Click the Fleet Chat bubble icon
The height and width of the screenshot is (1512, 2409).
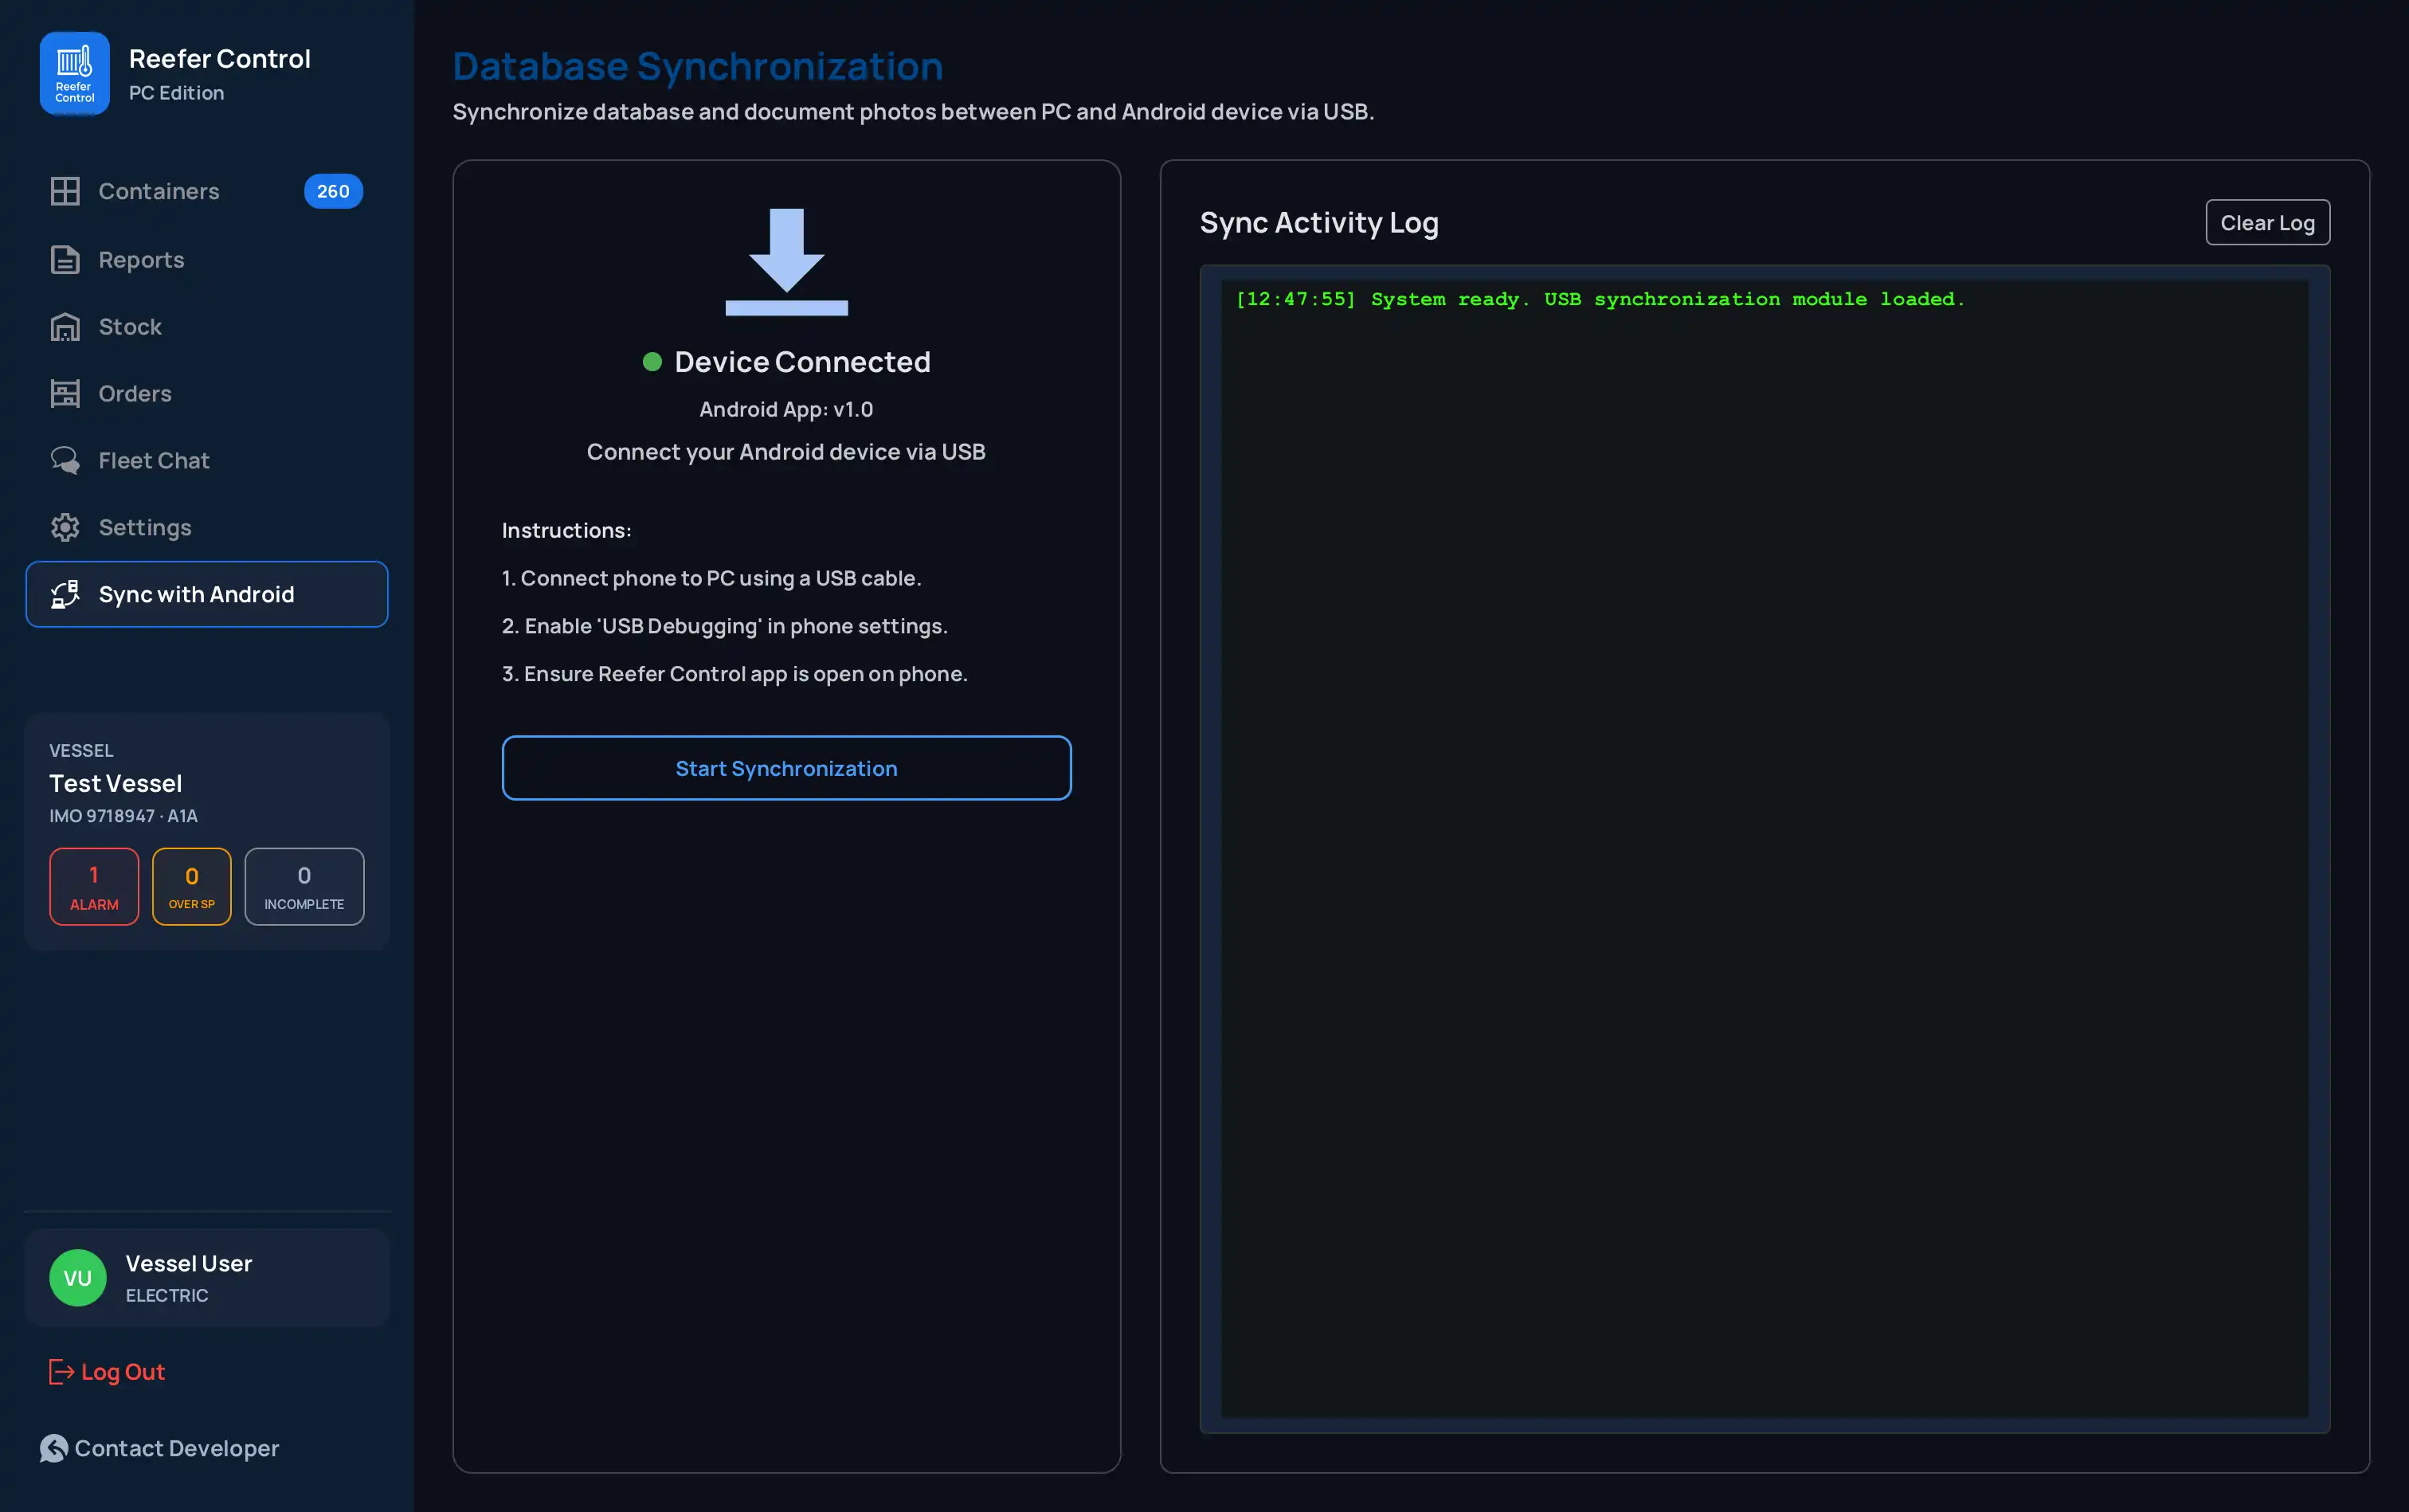(x=65, y=461)
